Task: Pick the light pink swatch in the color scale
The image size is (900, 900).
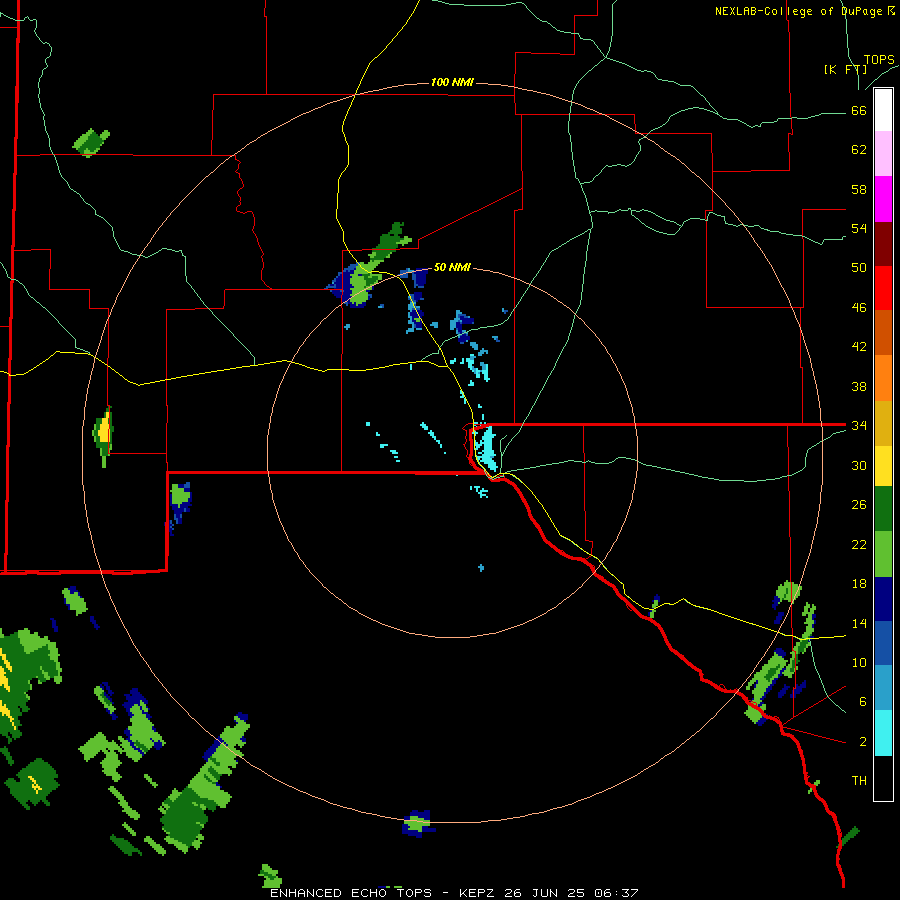Action: [883, 153]
